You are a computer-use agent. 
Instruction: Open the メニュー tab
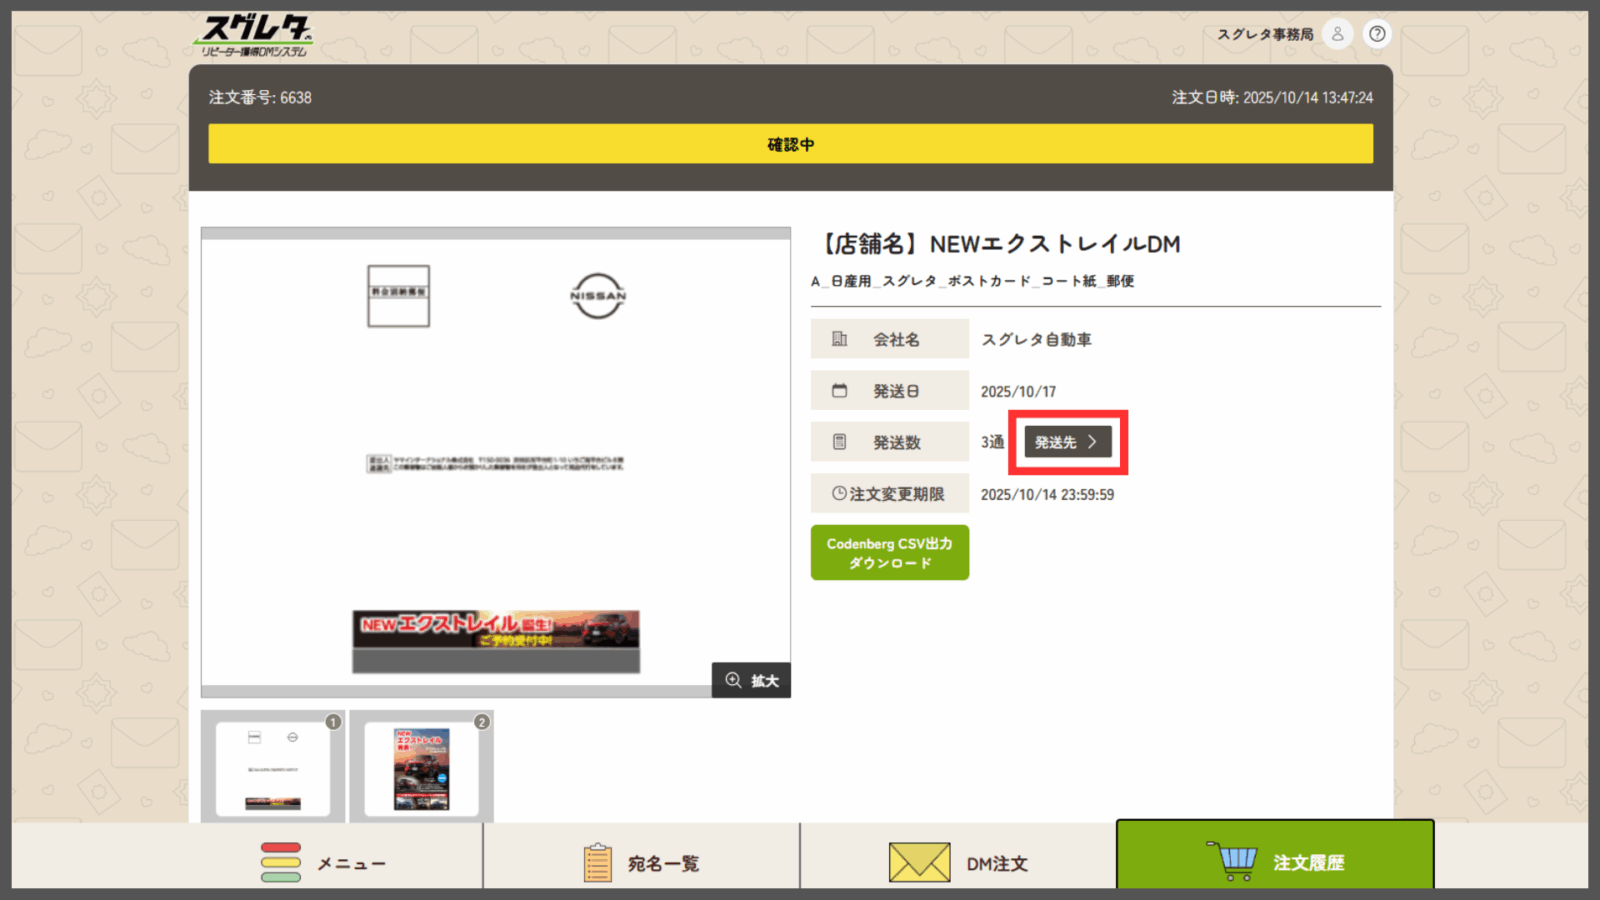point(330,862)
